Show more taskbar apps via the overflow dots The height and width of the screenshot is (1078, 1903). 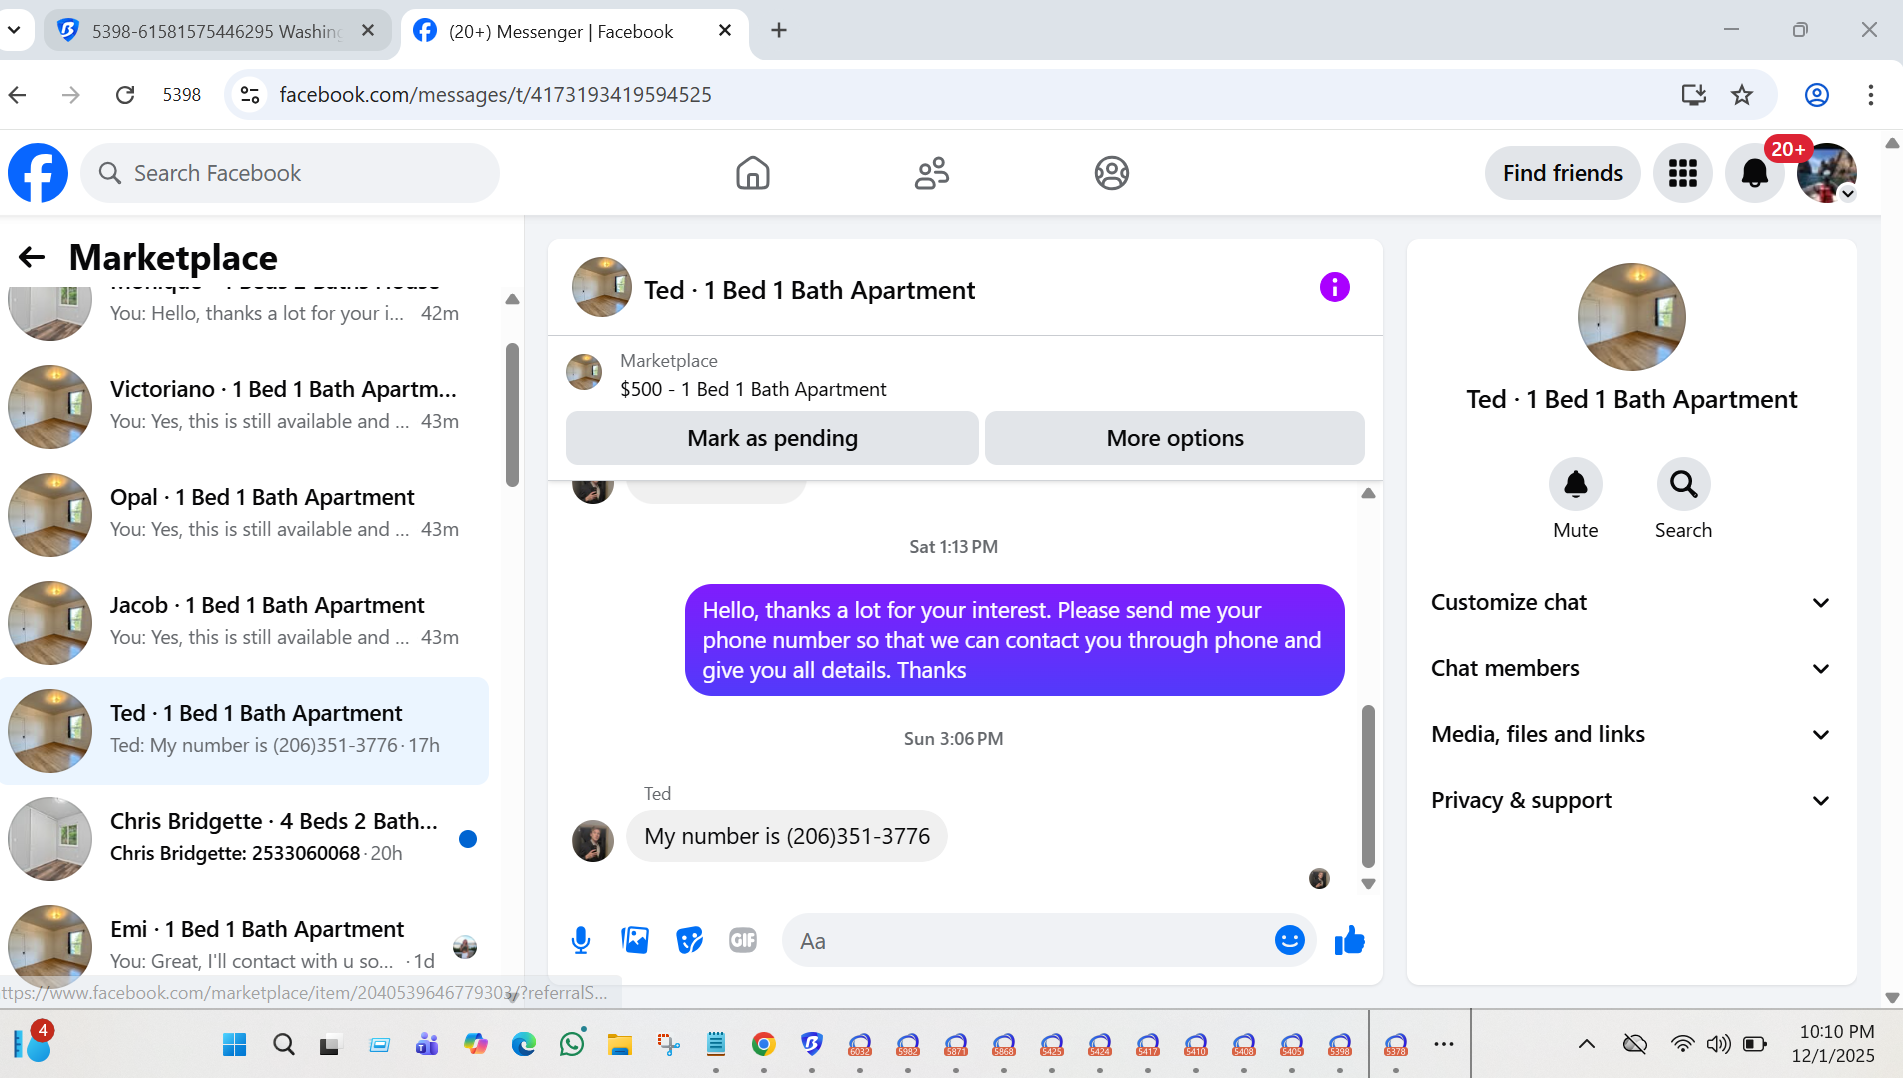point(1444,1045)
